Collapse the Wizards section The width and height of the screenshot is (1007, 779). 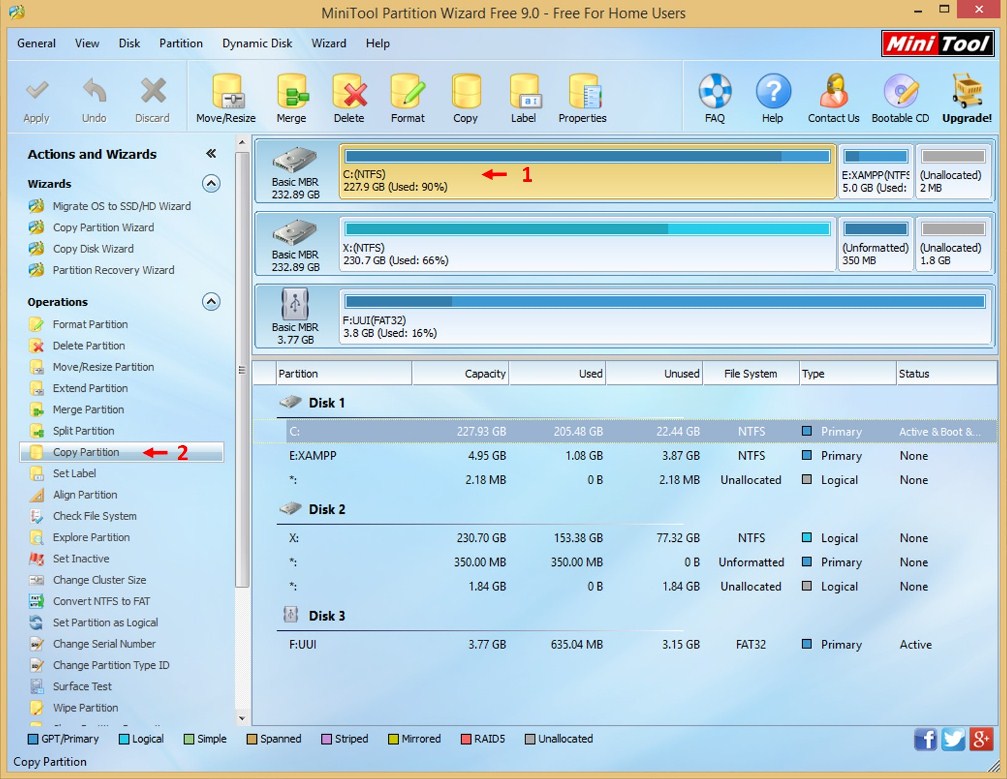point(211,184)
